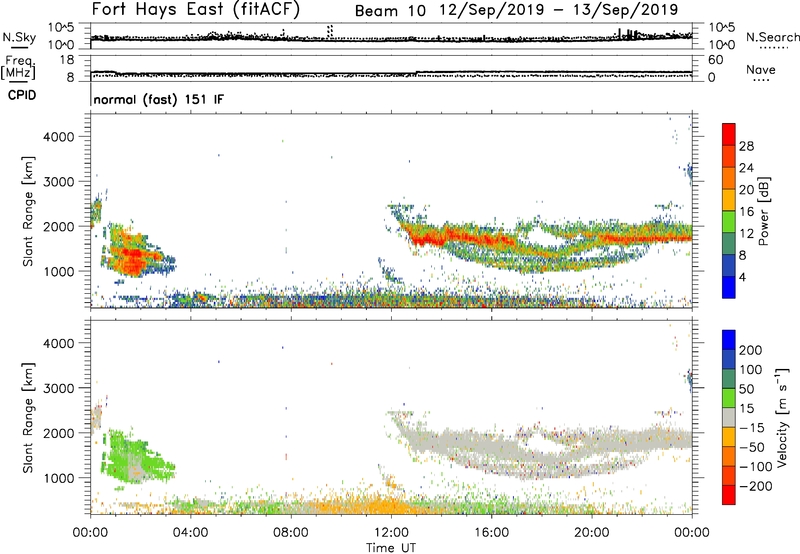Click the '04:00' time tick label
The image size is (800, 554).
pos(190,533)
